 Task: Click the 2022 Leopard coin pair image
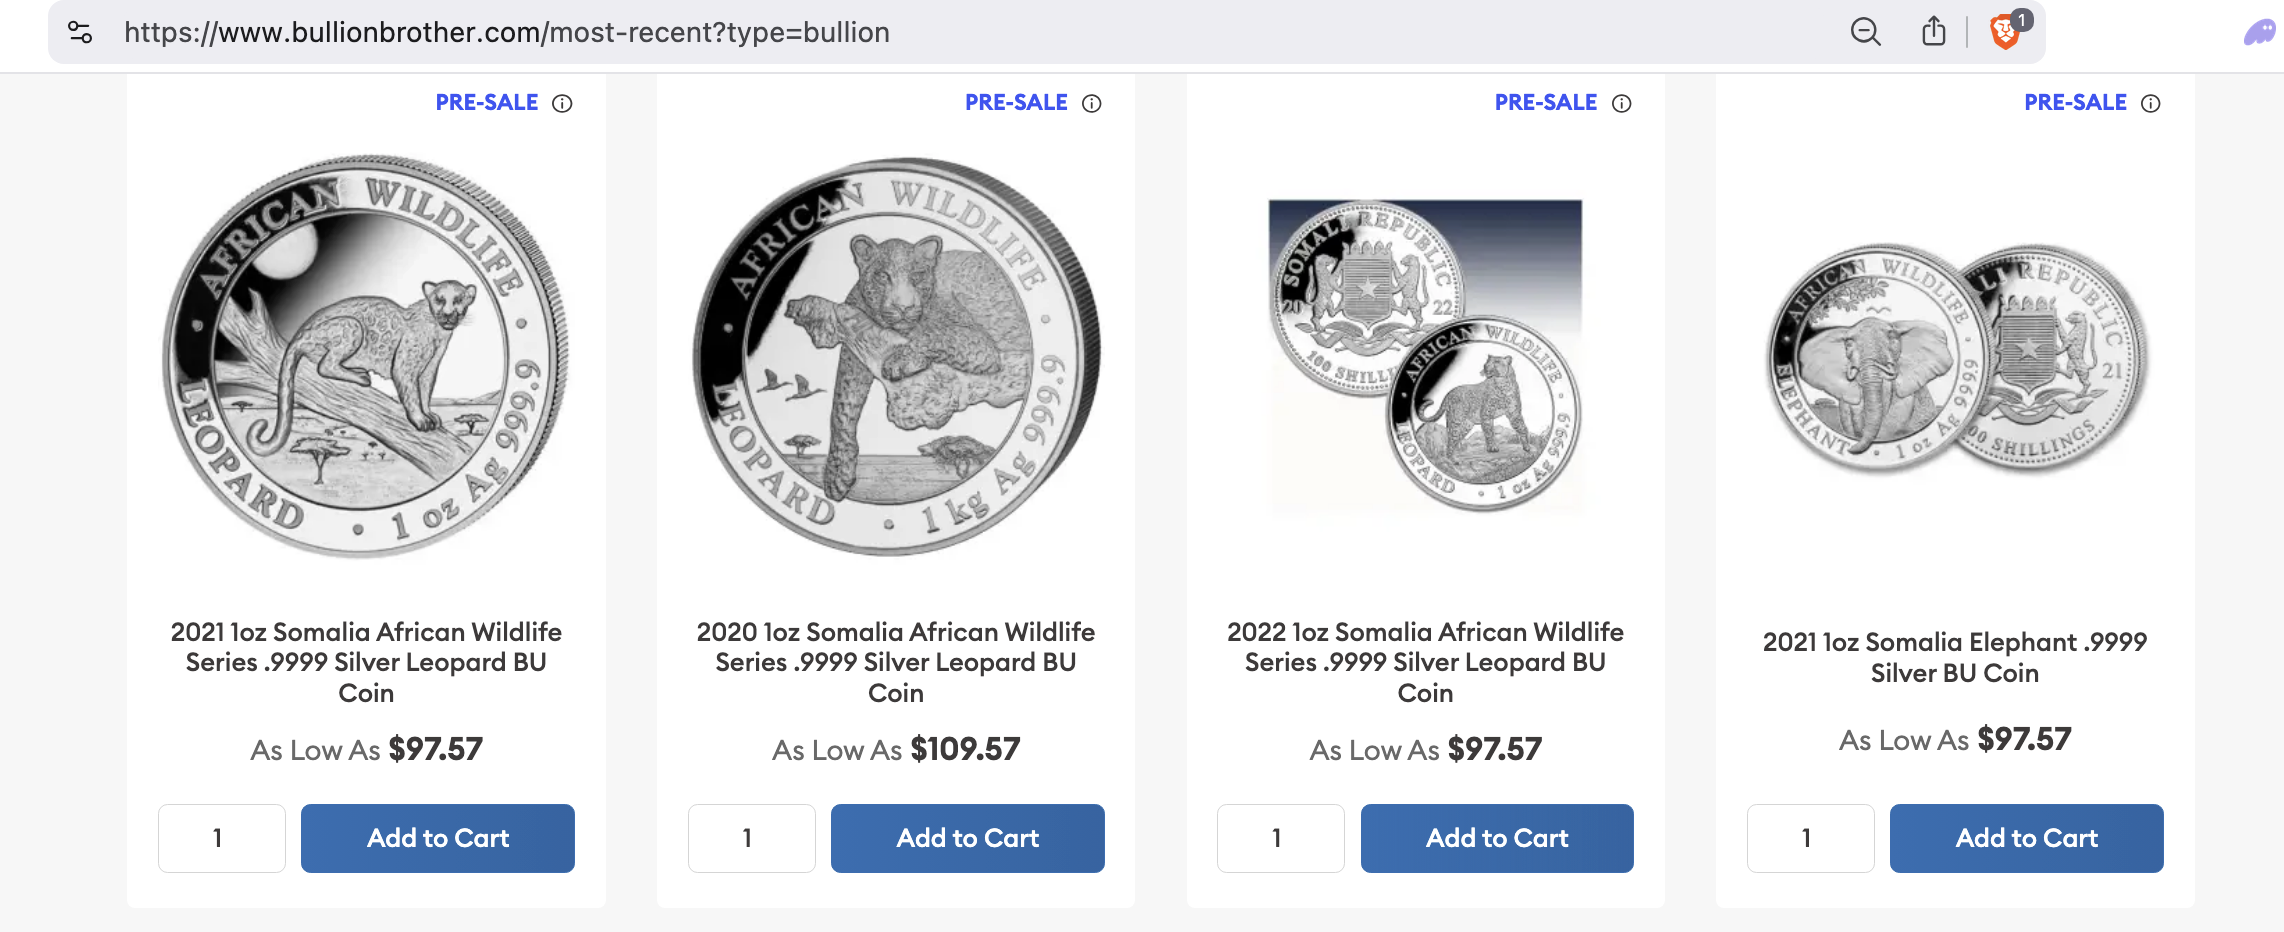[1425, 355]
